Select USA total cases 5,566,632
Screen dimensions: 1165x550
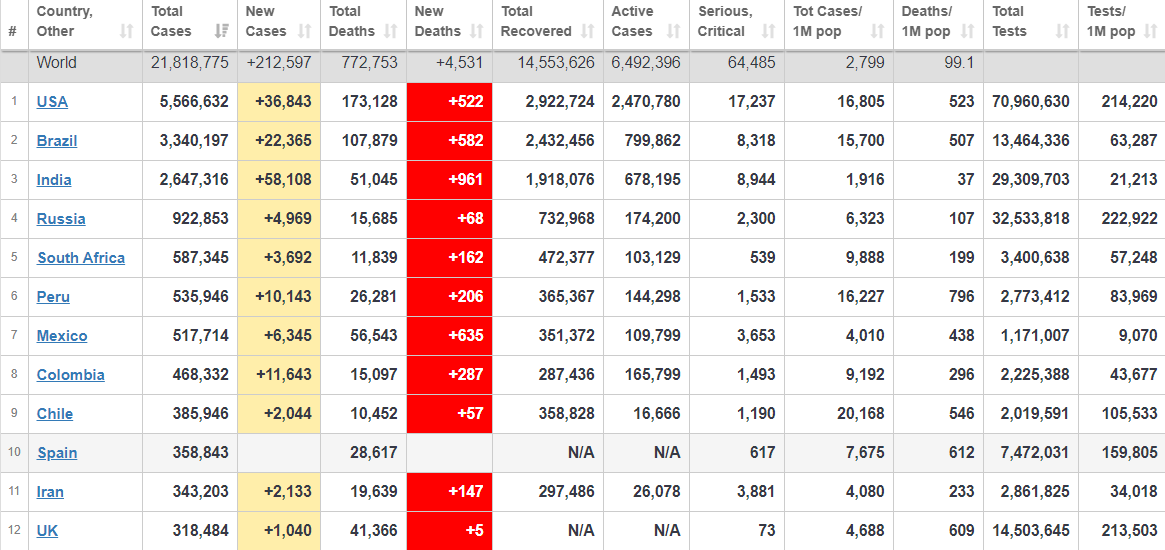(194, 102)
